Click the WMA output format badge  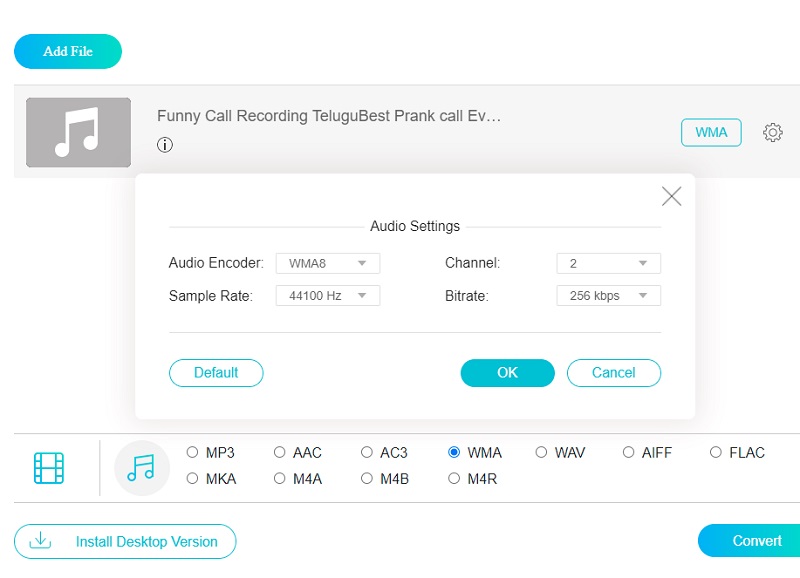(x=711, y=131)
